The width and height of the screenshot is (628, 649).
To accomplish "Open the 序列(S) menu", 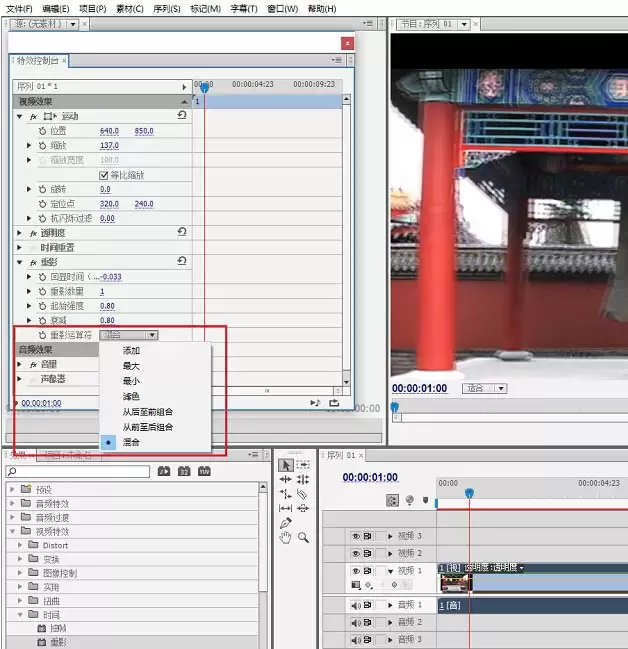I will pos(166,9).
